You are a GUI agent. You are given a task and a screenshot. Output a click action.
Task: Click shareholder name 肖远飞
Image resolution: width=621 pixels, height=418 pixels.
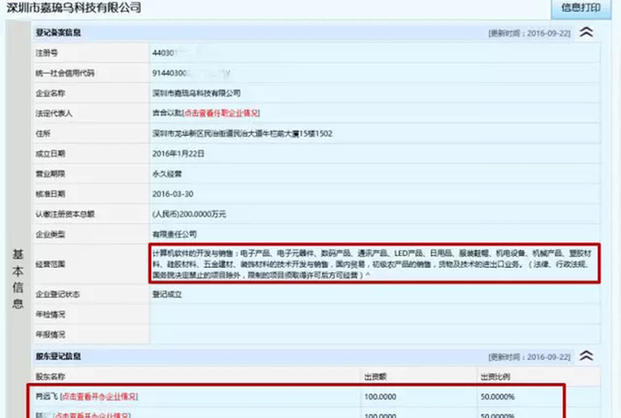[45, 396]
